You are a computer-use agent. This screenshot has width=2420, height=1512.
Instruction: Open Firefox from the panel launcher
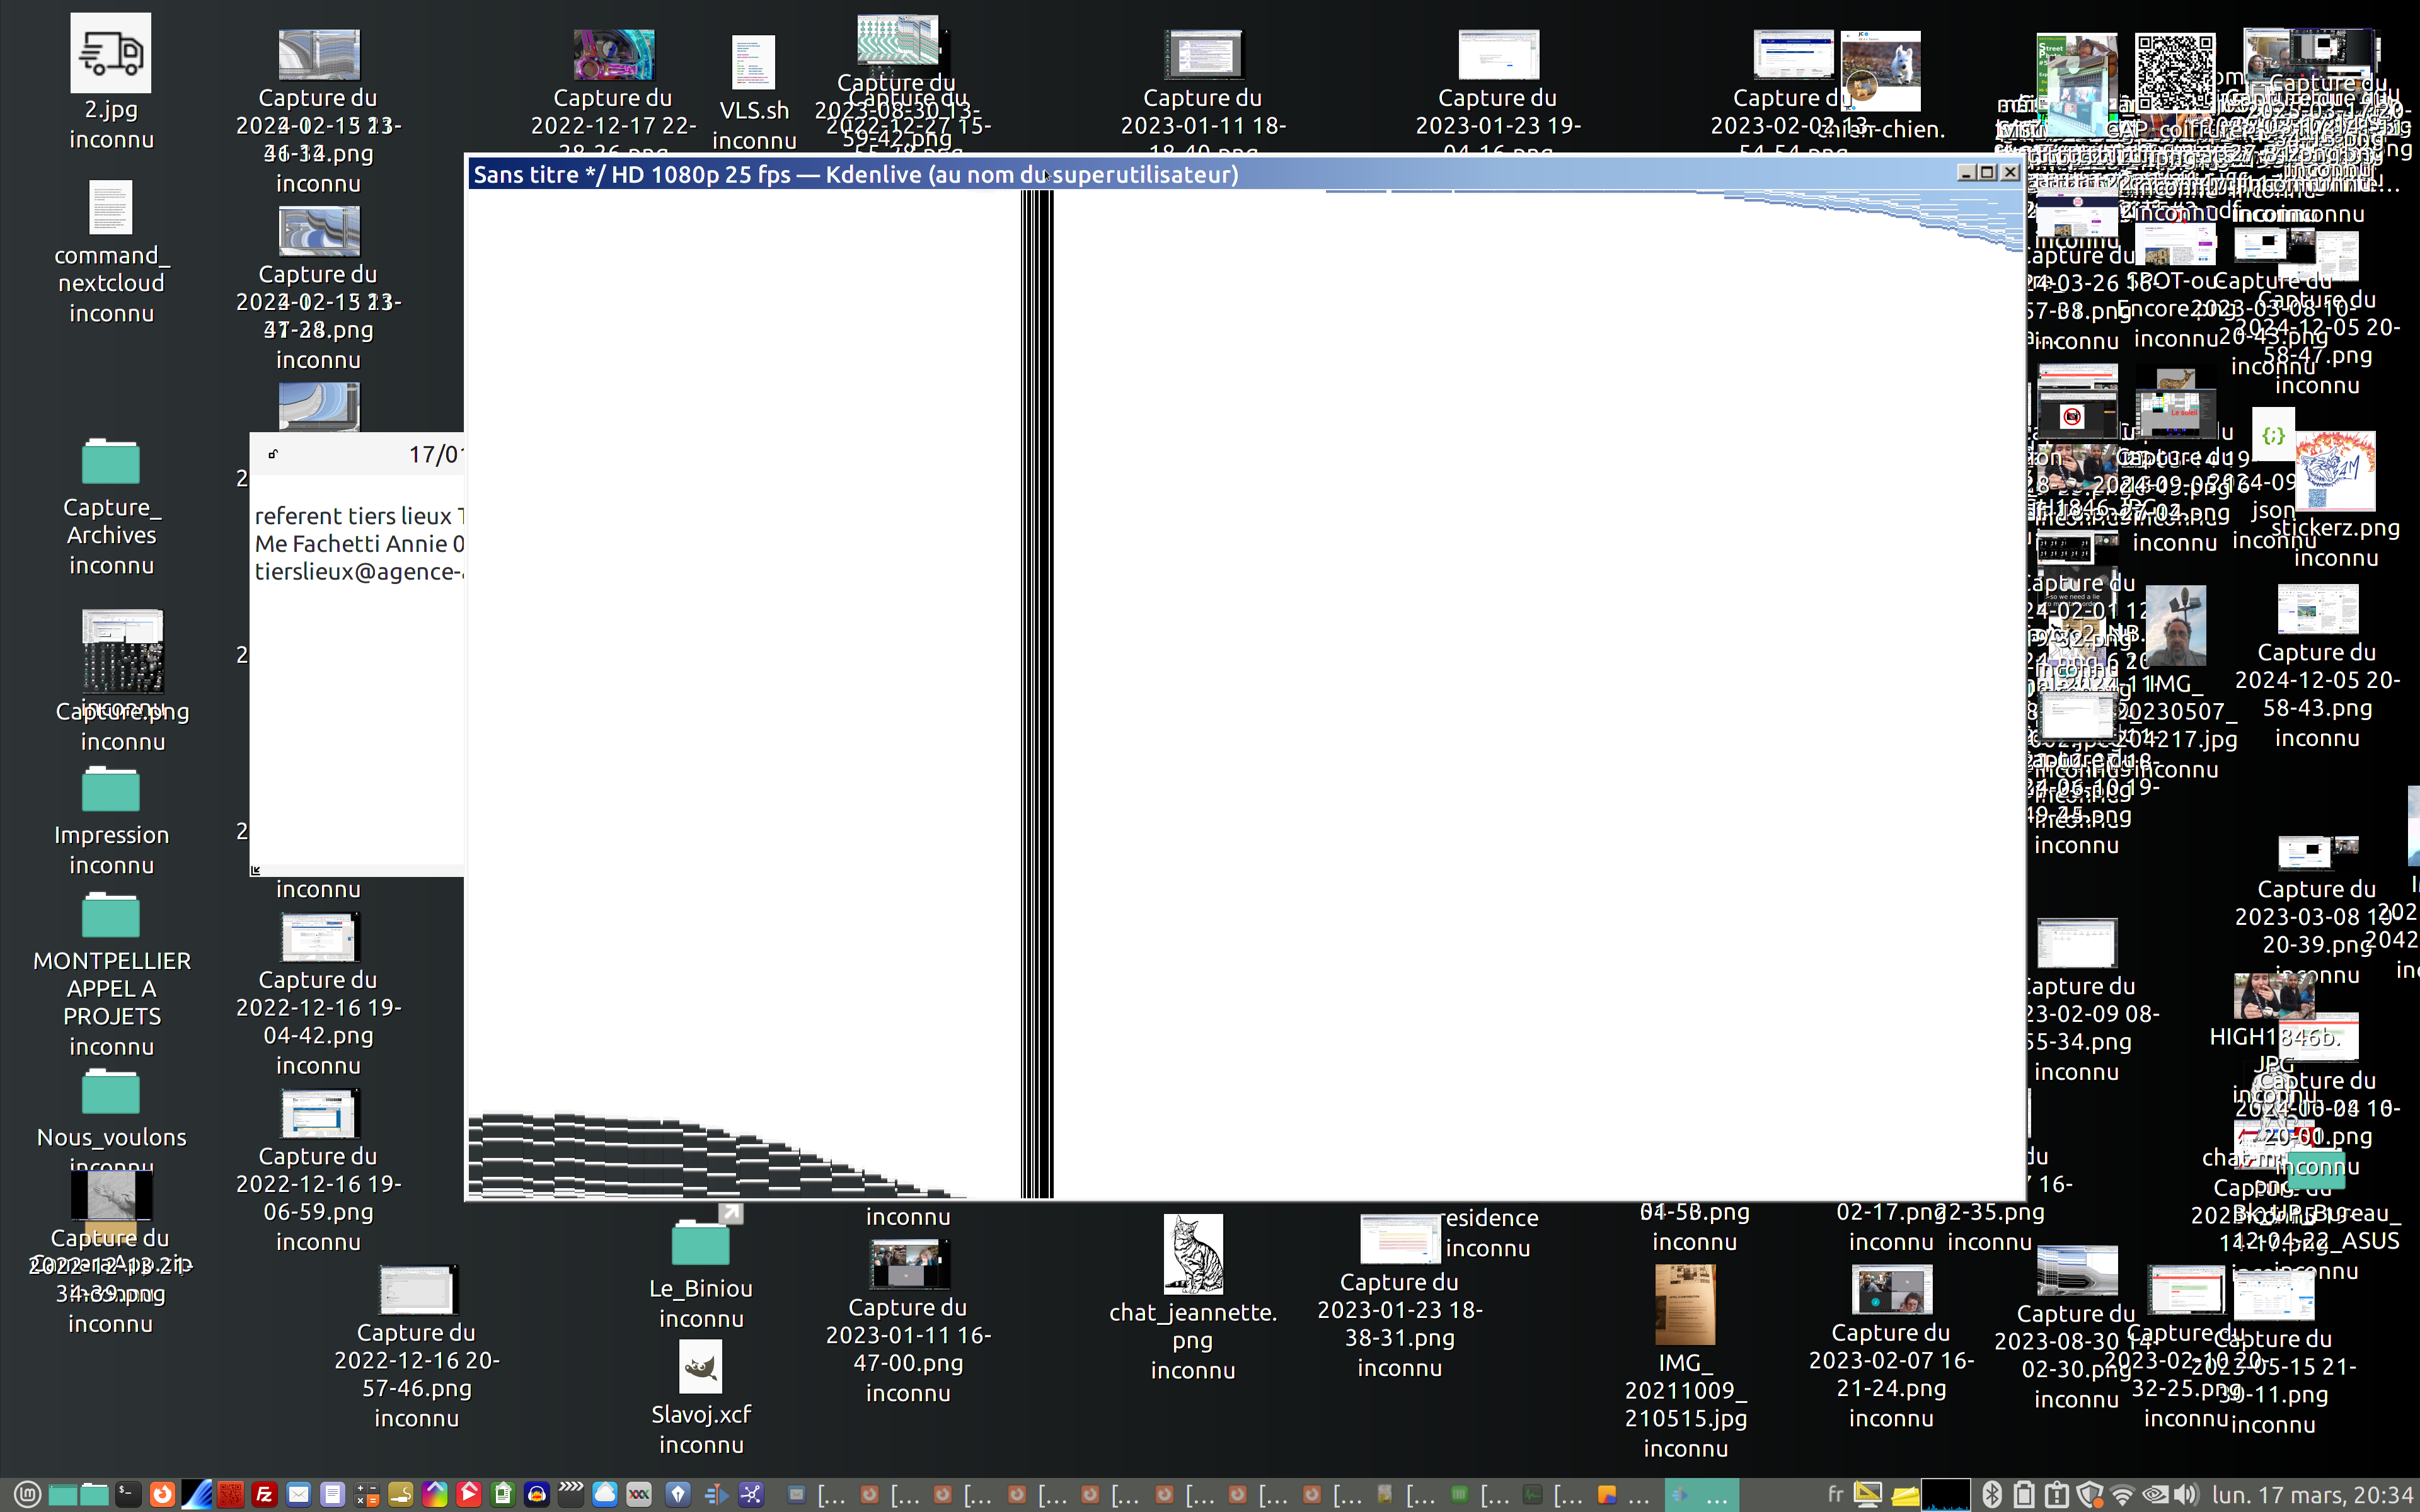(162, 1495)
